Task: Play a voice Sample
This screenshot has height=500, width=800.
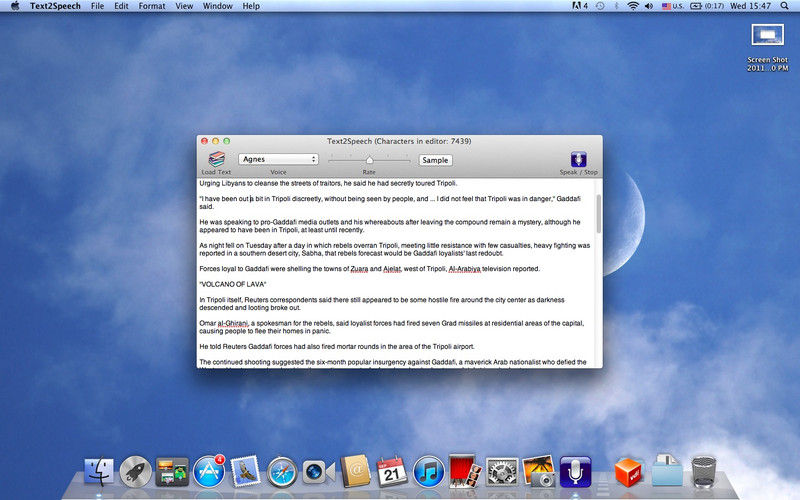Action: tap(435, 160)
